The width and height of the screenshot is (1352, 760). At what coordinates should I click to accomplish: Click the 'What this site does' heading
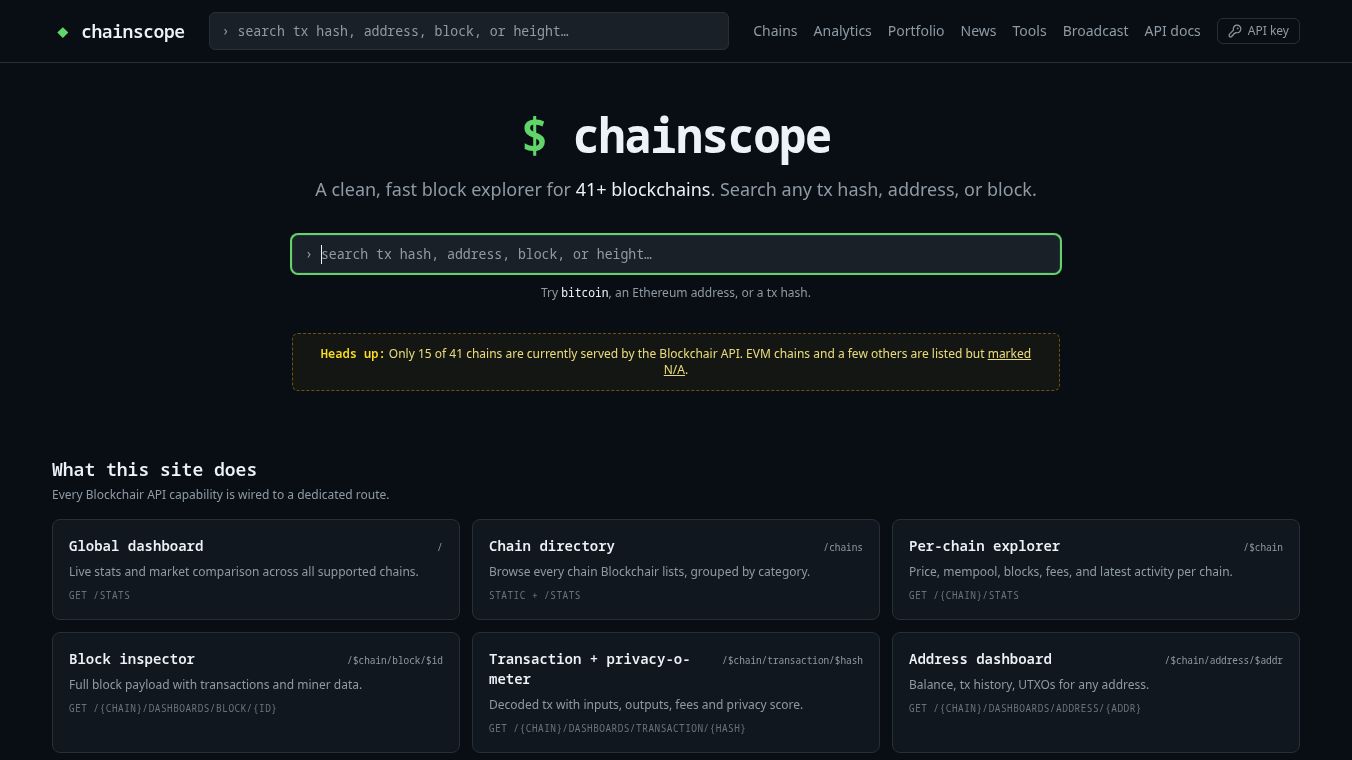(x=154, y=469)
